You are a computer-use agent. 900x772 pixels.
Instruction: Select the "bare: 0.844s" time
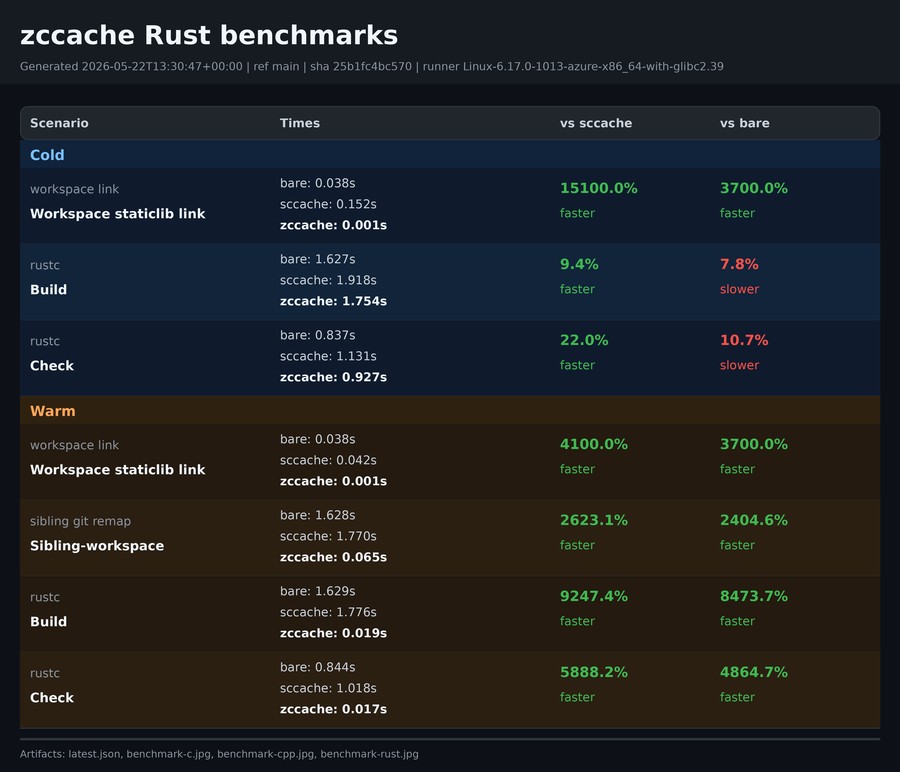[x=317, y=668]
